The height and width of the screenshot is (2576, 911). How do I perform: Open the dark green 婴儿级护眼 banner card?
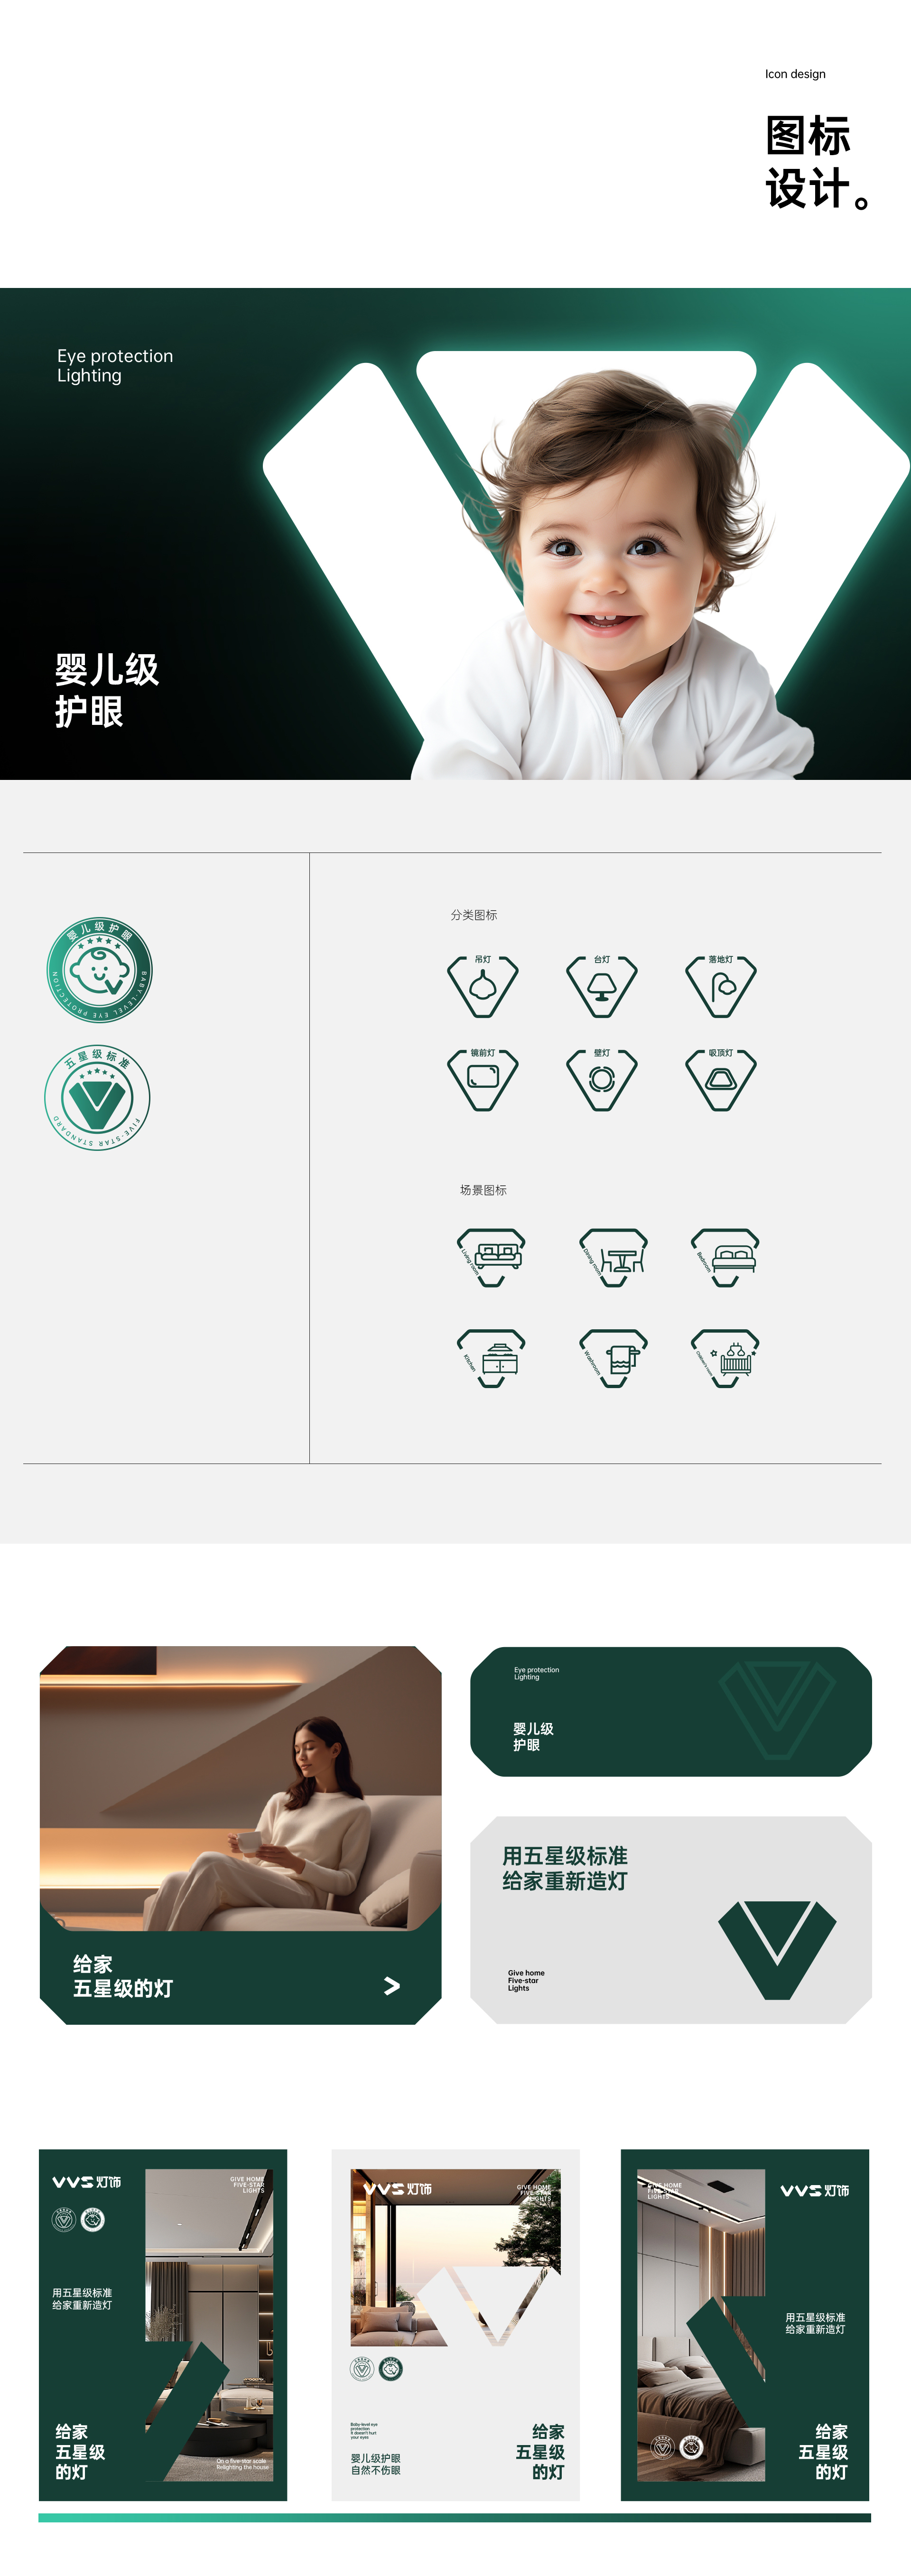tap(671, 1711)
